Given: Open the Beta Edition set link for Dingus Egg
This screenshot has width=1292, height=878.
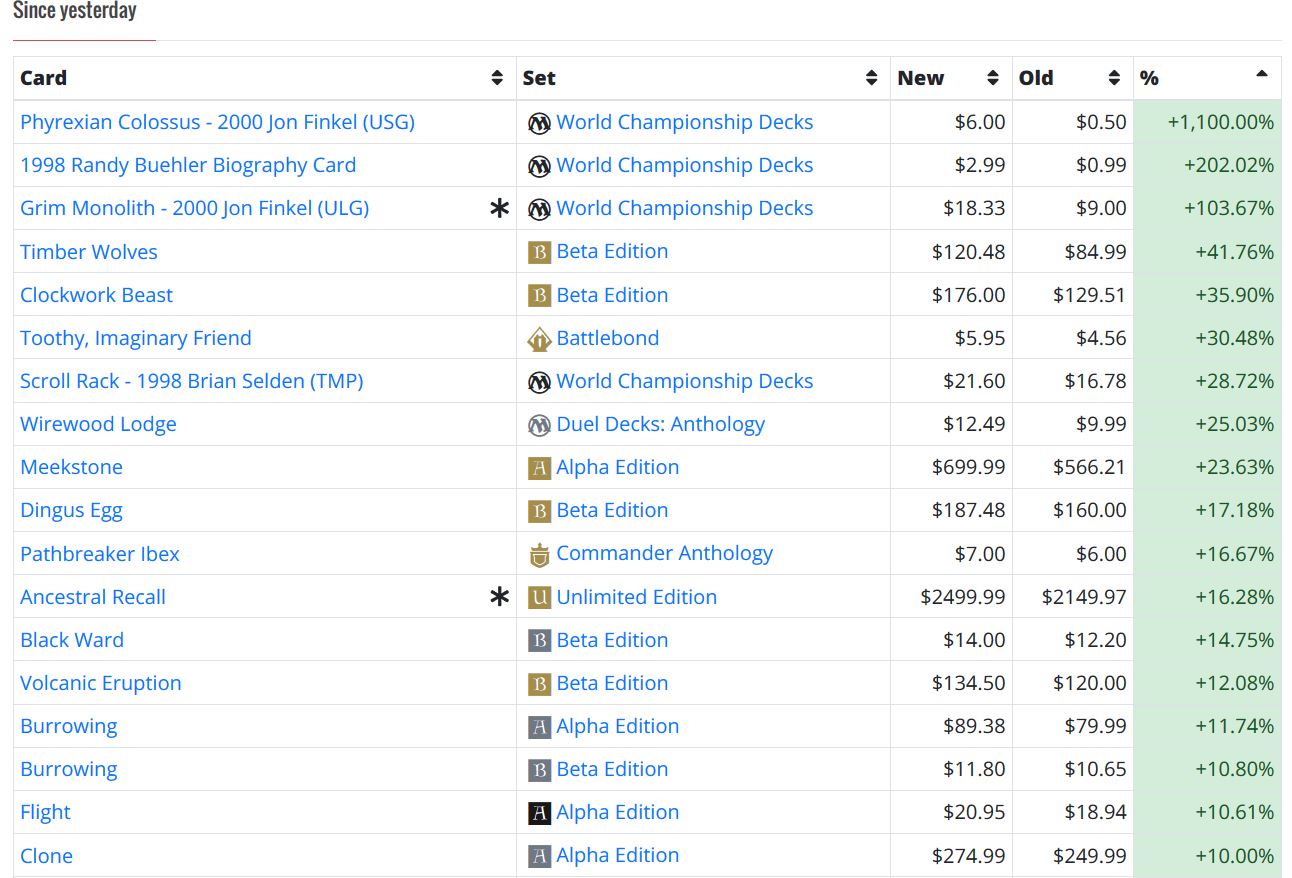Looking at the screenshot, I should (x=612, y=510).
